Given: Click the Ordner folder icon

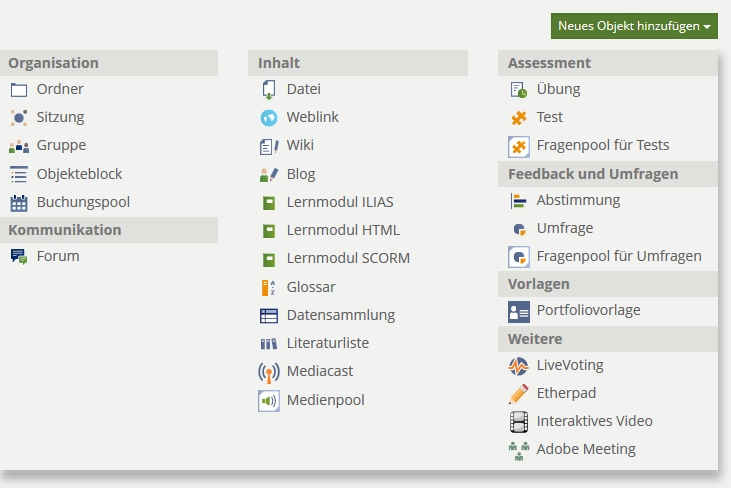Looking at the screenshot, I should tap(19, 90).
